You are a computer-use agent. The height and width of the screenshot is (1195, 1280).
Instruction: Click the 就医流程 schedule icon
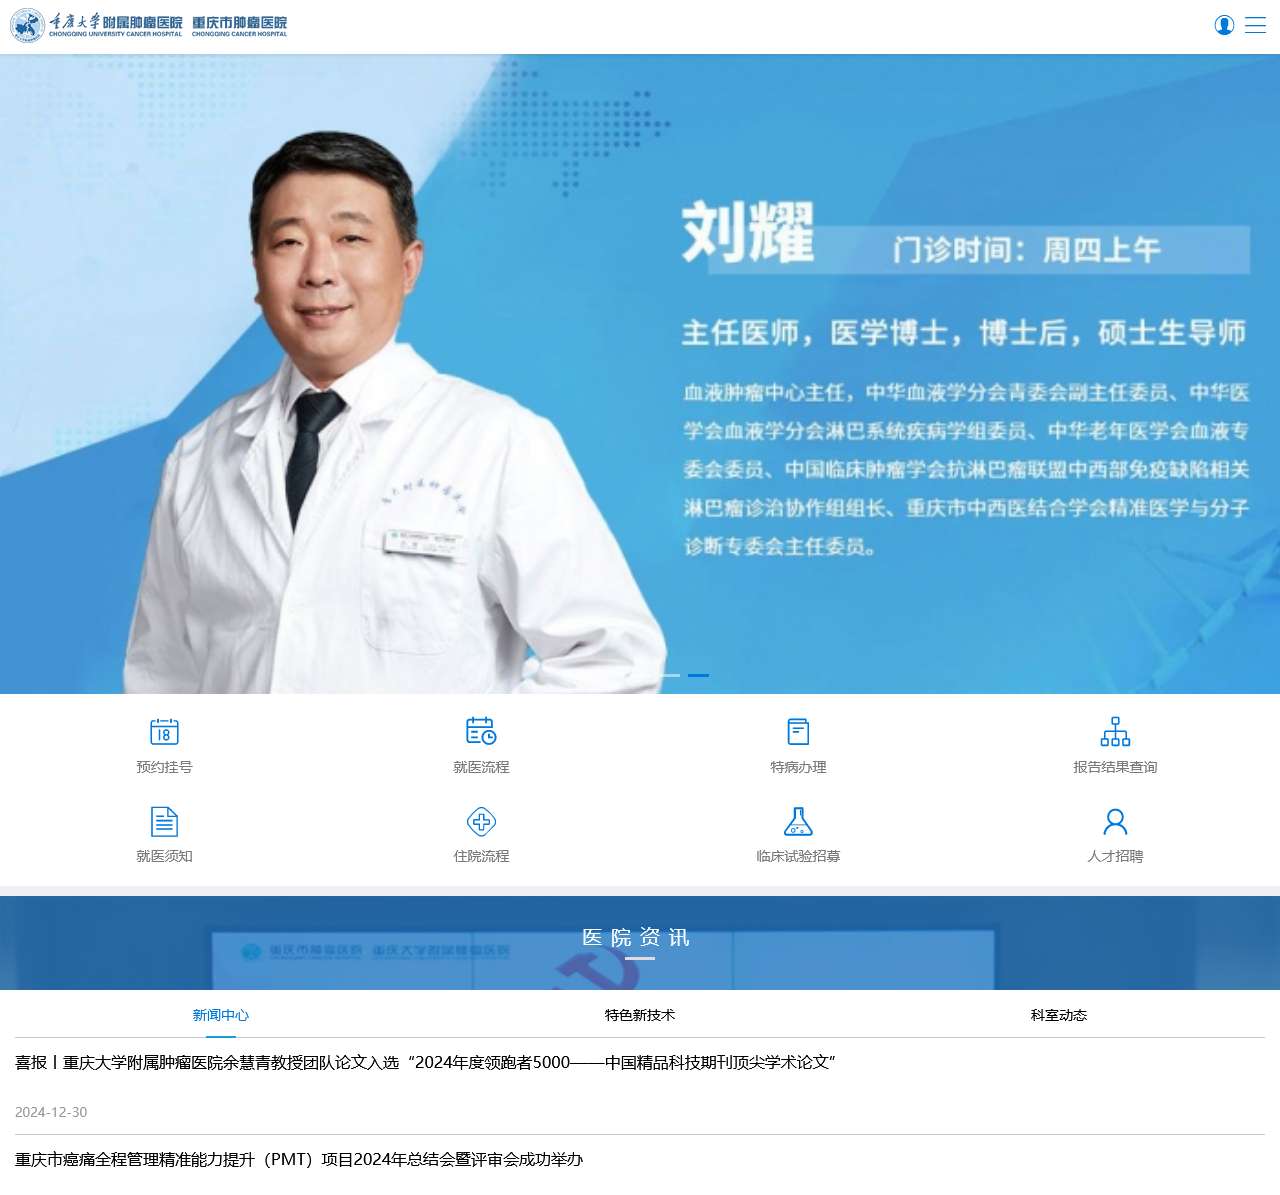pyautogui.click(x=481, y=731)
